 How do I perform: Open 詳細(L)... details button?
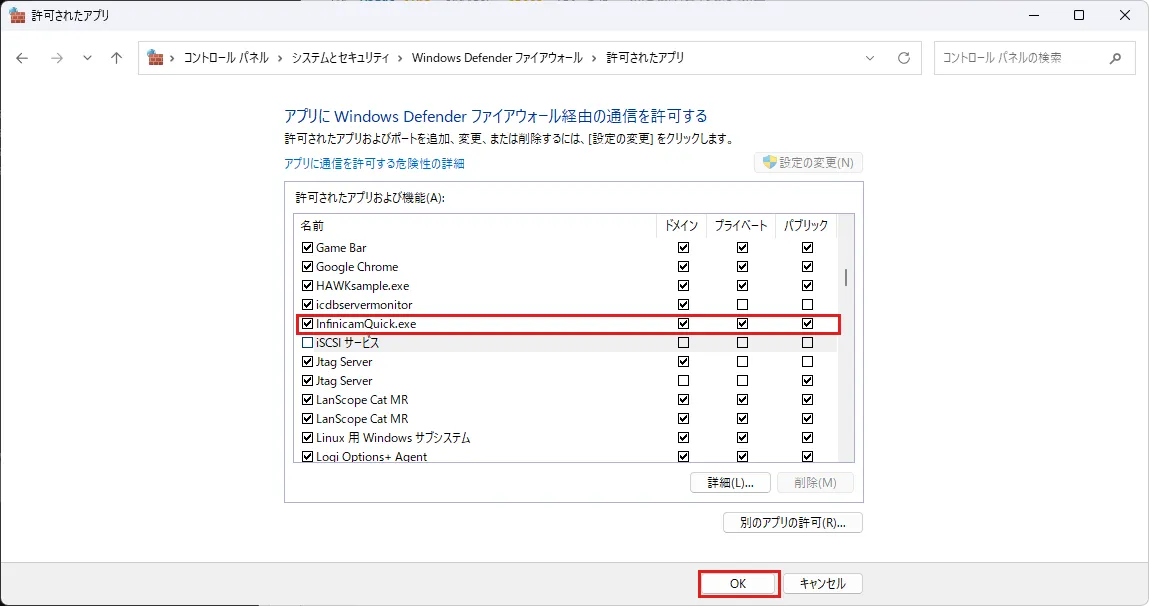tap(731, 483)
